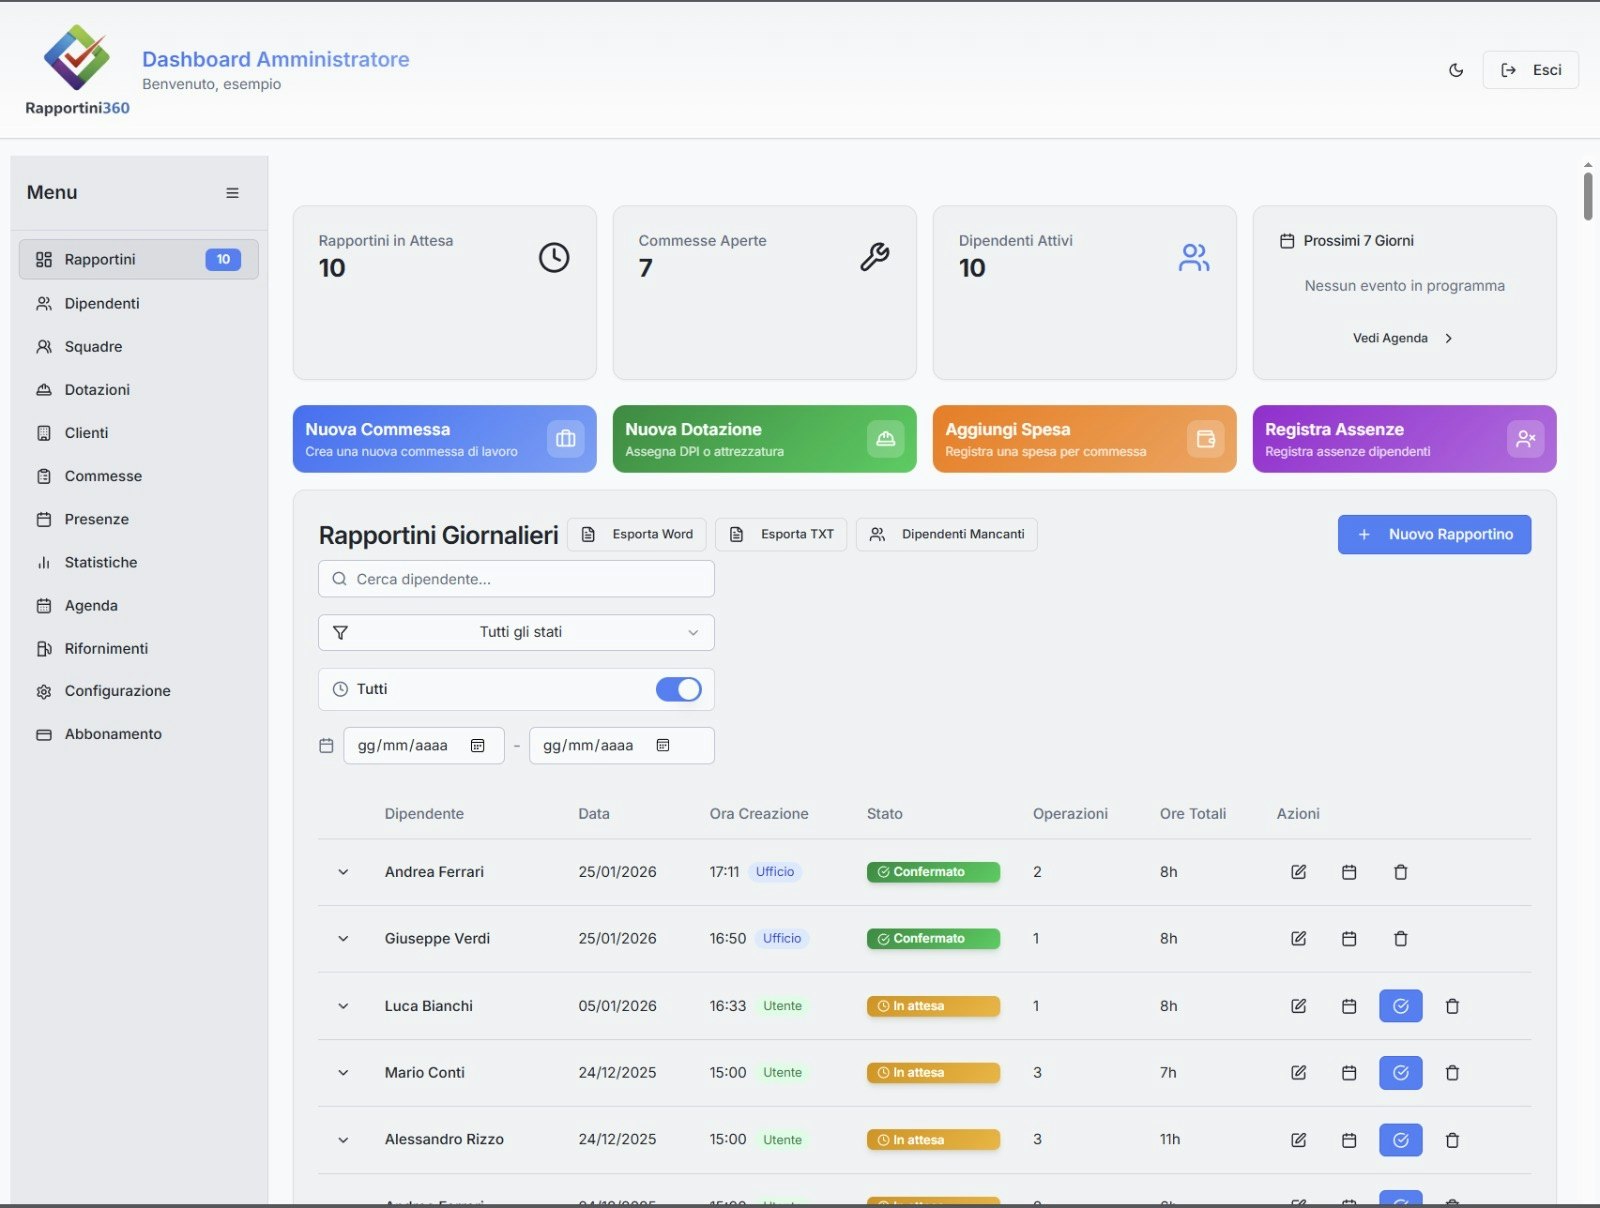This screenshot has width=1600, height=1208.
Task: Expand Alessandro Rizzo's report row
Action: 343,1139
